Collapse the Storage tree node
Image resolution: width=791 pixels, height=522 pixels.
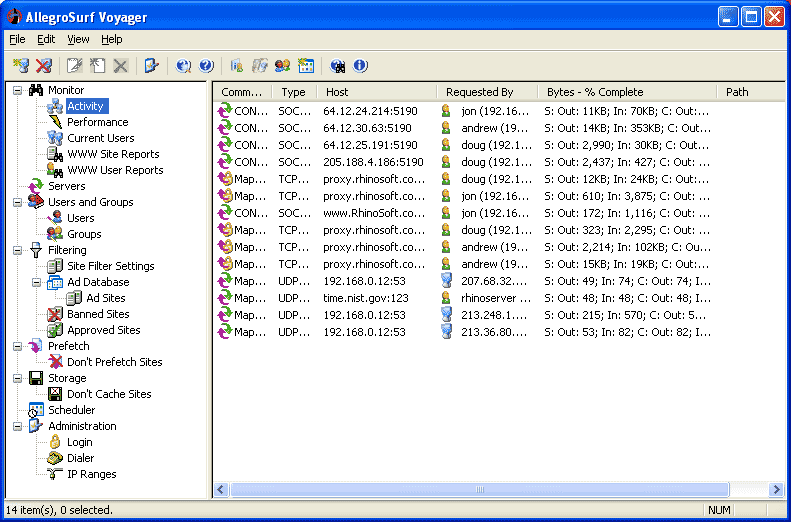[x=18, y=378]
